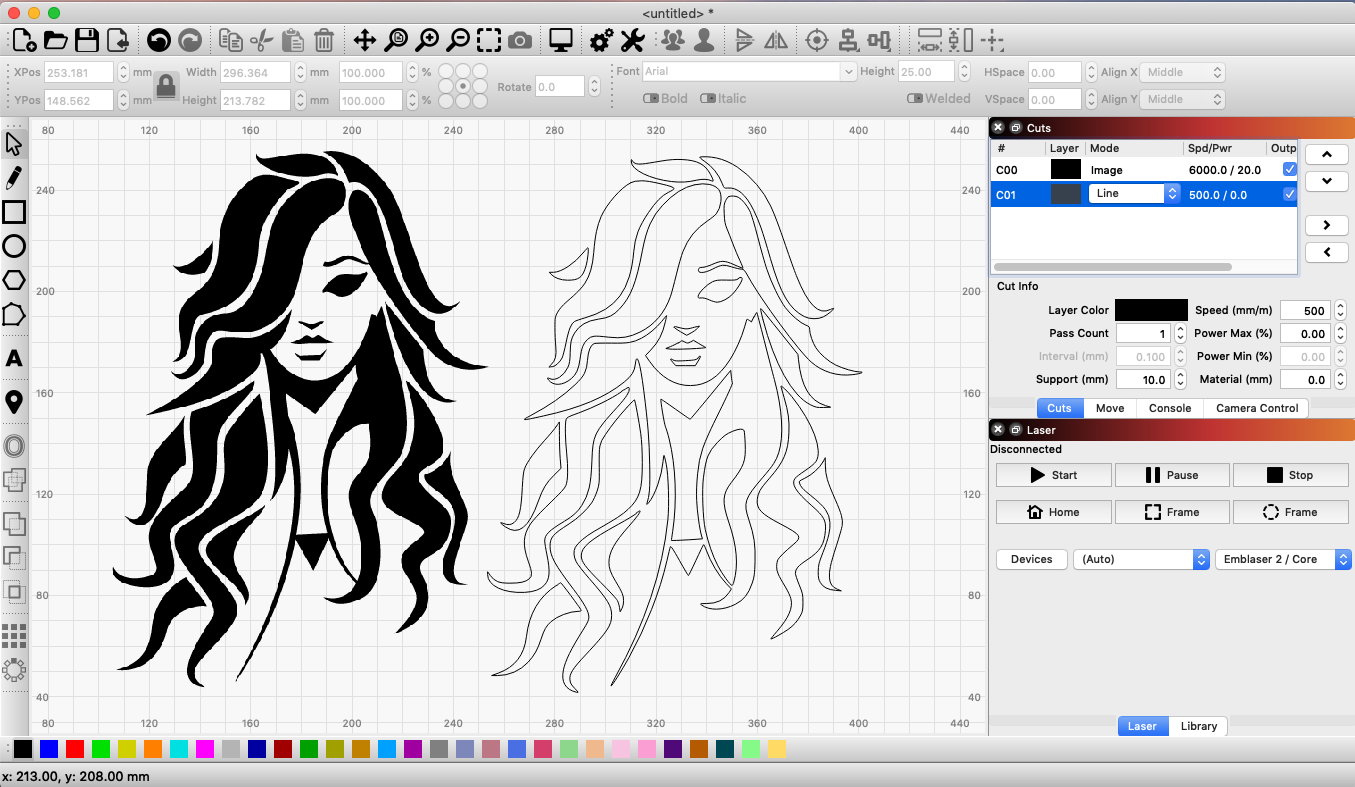Switch to the Library tab
The width and height of the screenshot is (1355, 787).
(x=1198, y=726)
